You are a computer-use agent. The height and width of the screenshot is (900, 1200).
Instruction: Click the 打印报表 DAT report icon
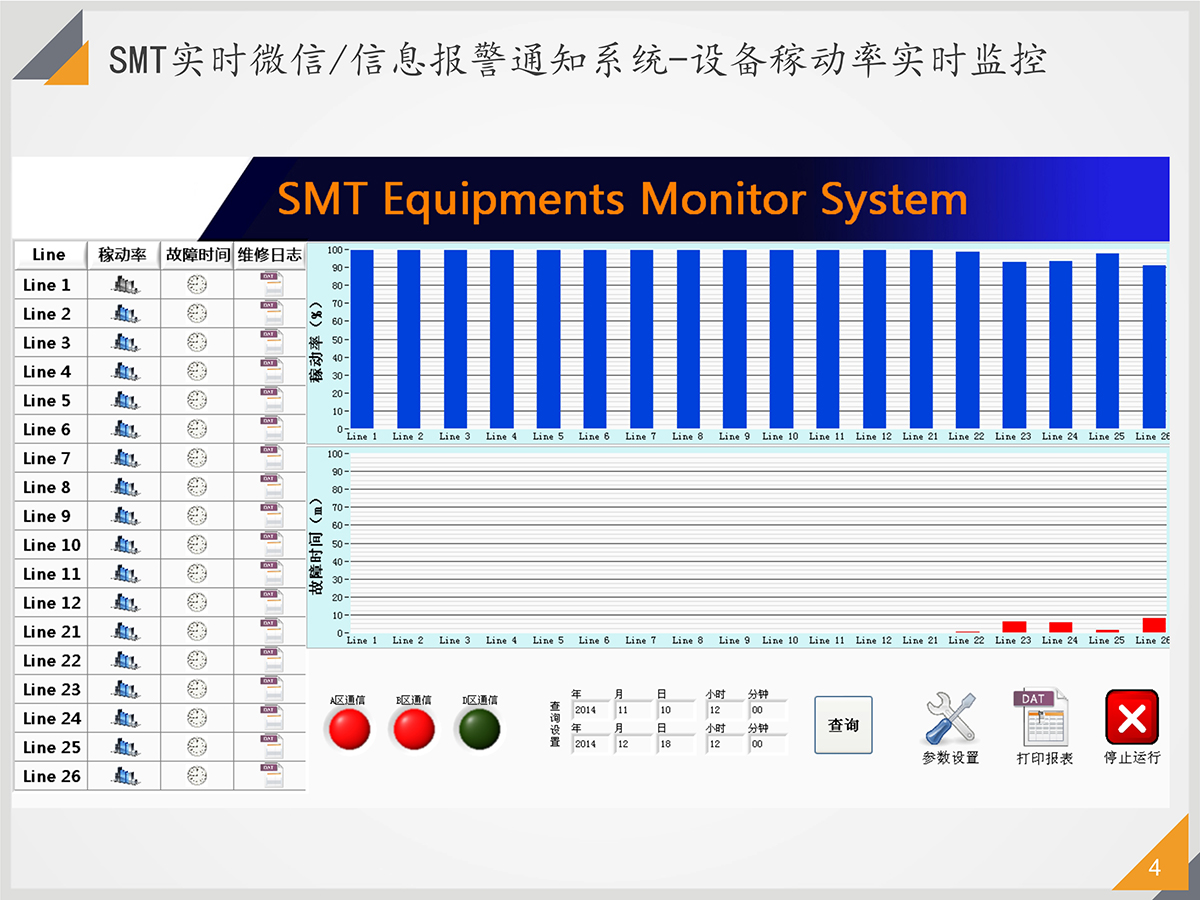(1041, 717)
